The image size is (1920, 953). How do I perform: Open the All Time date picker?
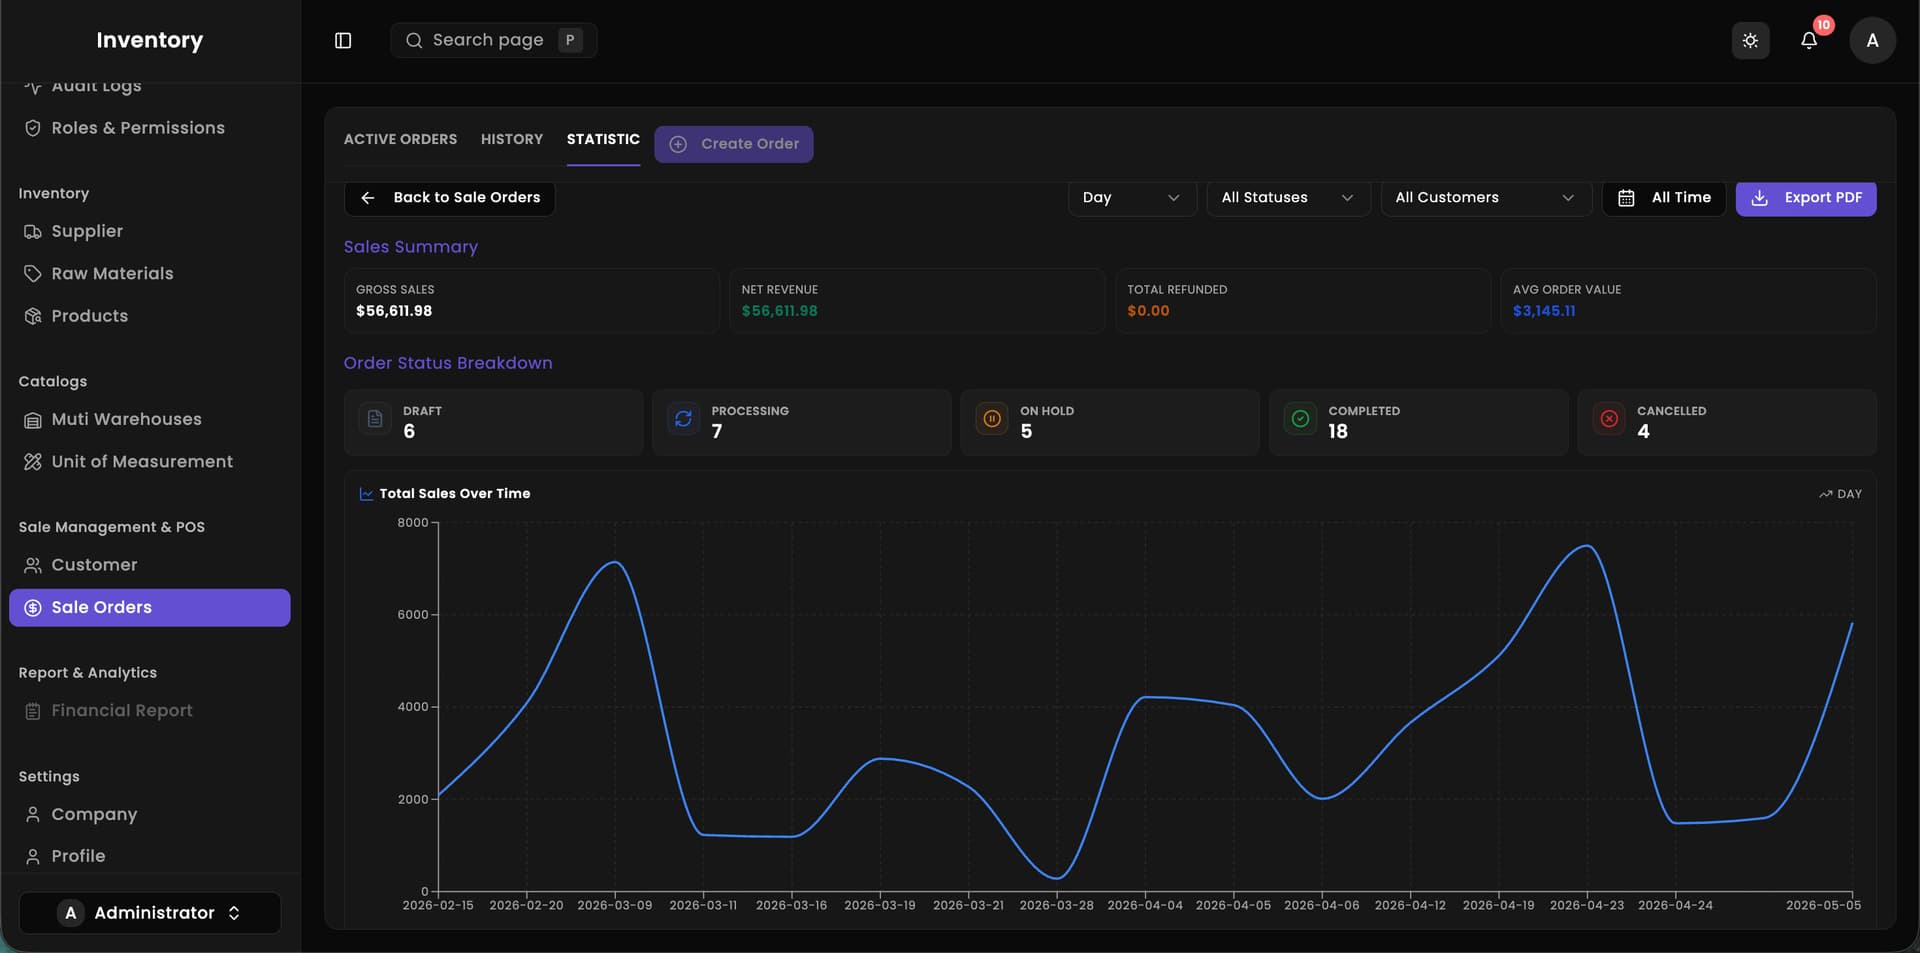coord(1664,198)
